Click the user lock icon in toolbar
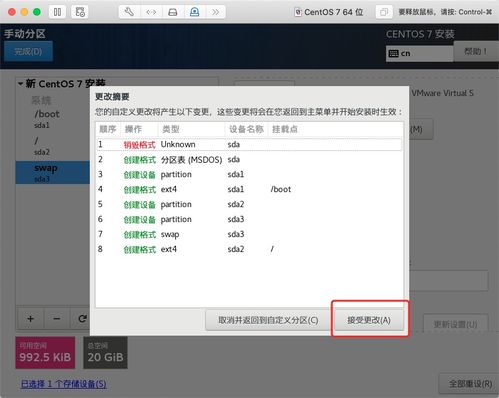 coord(194,12)
